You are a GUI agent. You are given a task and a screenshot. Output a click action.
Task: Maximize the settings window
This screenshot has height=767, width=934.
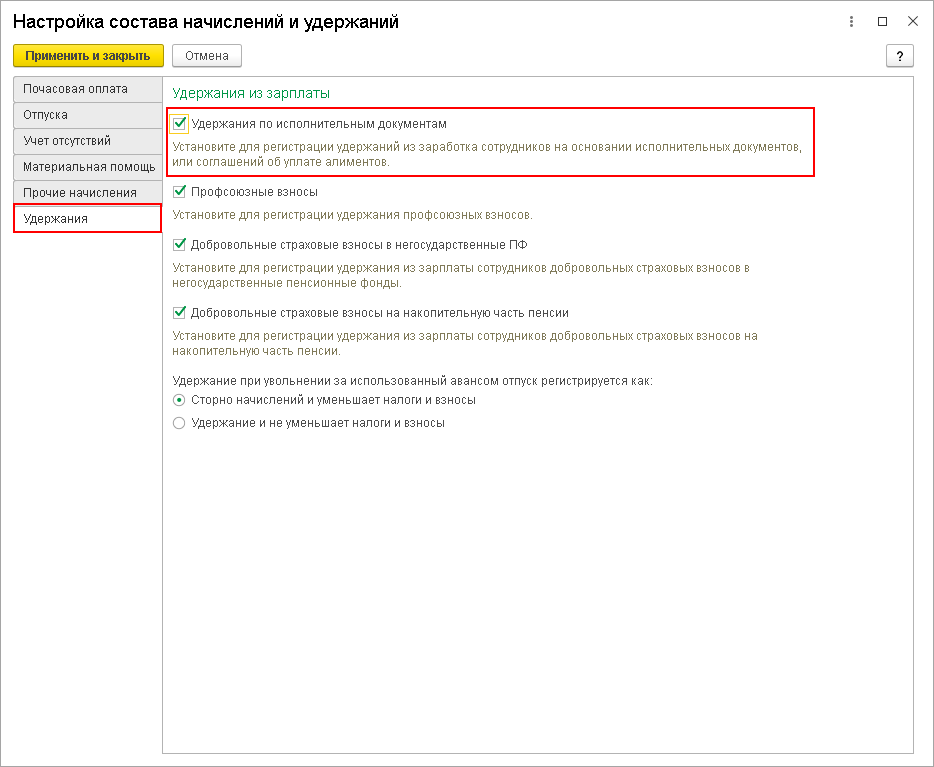(x=882, y=21)
